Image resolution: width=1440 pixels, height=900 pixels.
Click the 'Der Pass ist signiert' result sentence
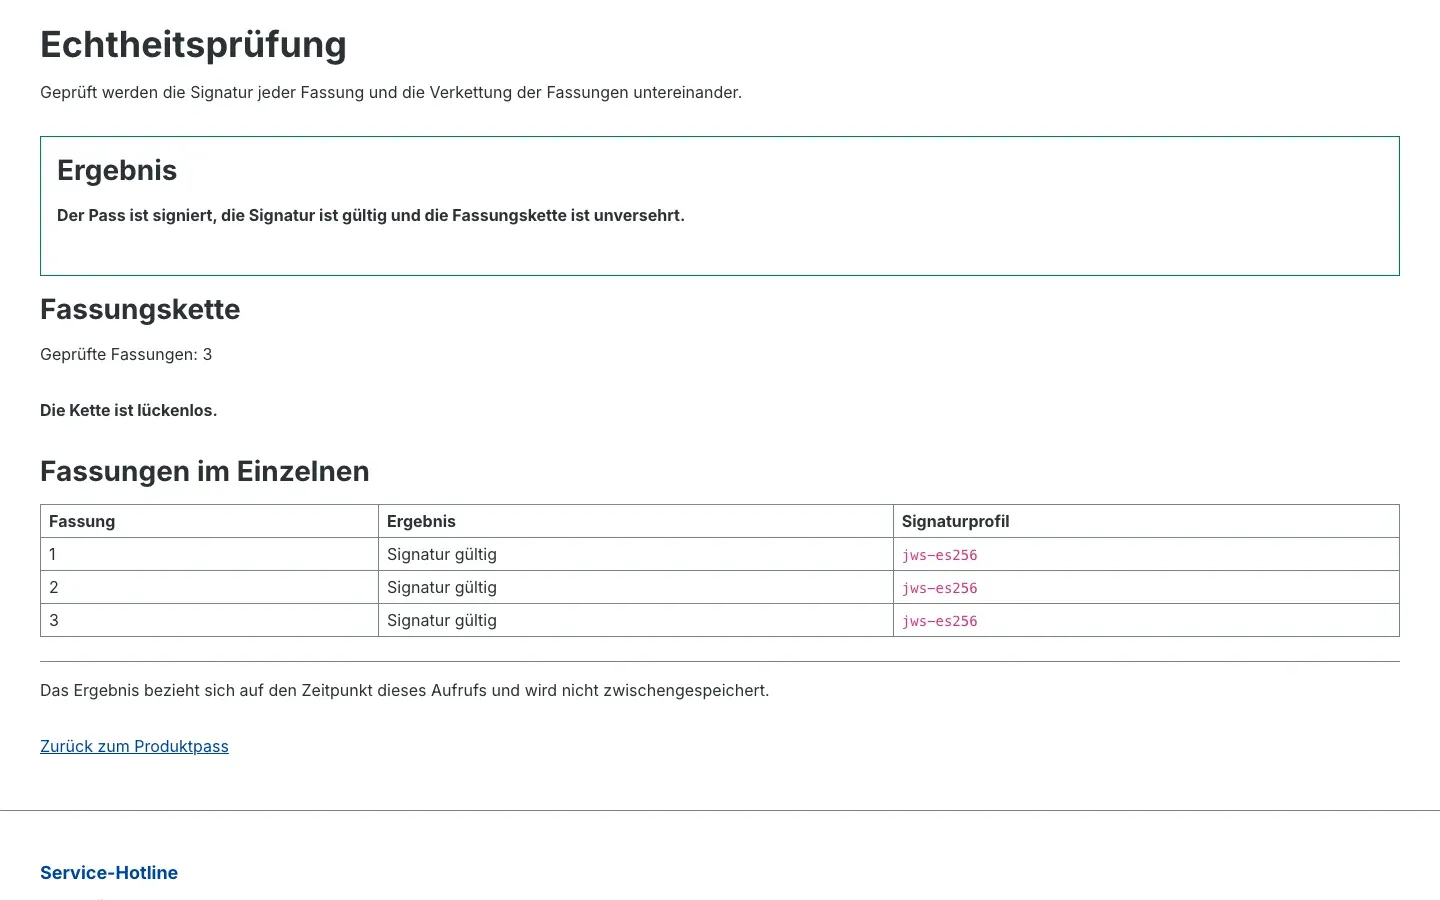pos(371,215)
